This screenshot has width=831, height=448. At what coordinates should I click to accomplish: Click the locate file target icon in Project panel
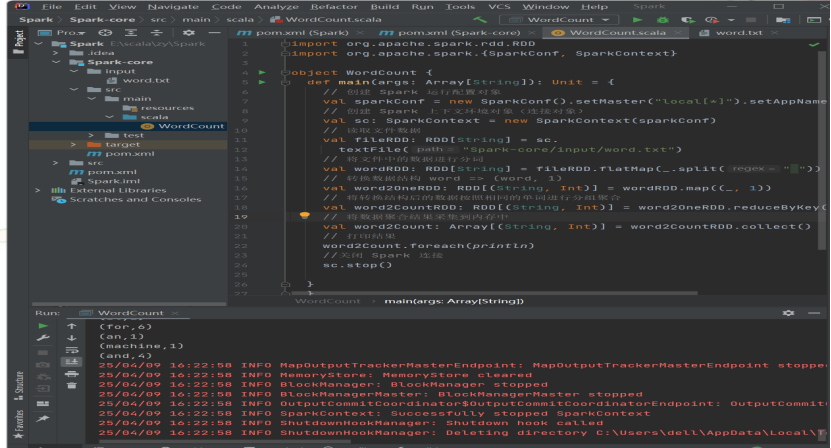[x=105, y=32]
